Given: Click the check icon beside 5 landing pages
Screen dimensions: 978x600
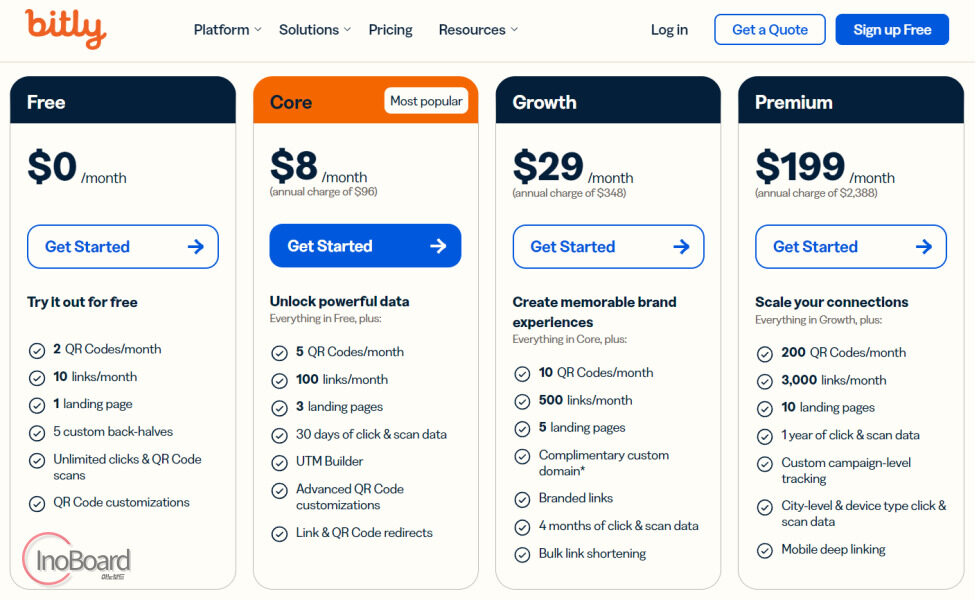Looking at the screenshot, I should (x=522, y=429).
